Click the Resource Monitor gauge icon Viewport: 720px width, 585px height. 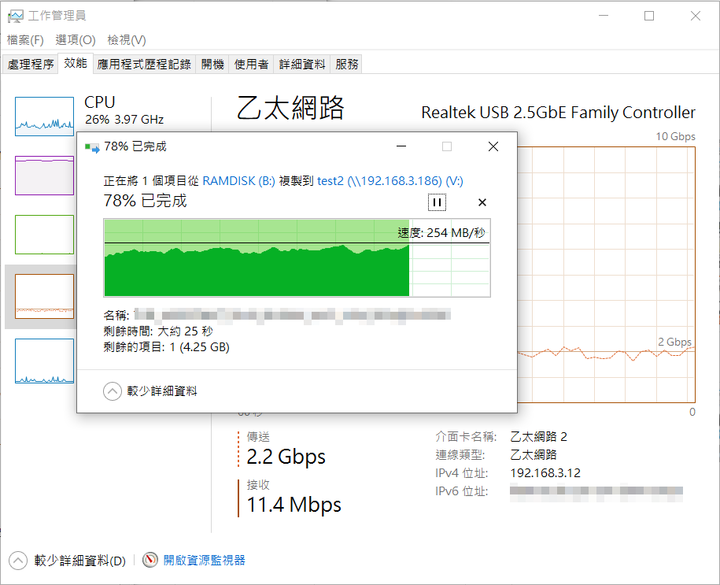[150, 560]
